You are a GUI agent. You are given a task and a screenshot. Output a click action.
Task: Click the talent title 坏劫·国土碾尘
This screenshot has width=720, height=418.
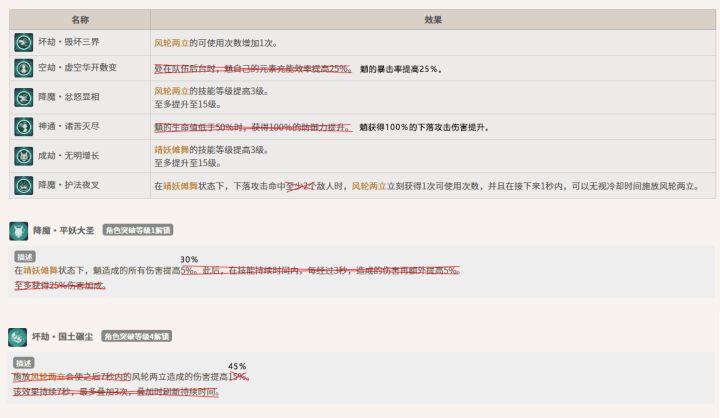pyautogui.click(x=62, y=337)
